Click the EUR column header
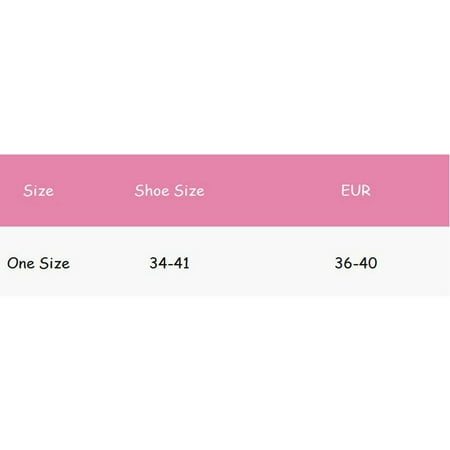The width and height of the screenshot is (450, 450). coord(356,191)
